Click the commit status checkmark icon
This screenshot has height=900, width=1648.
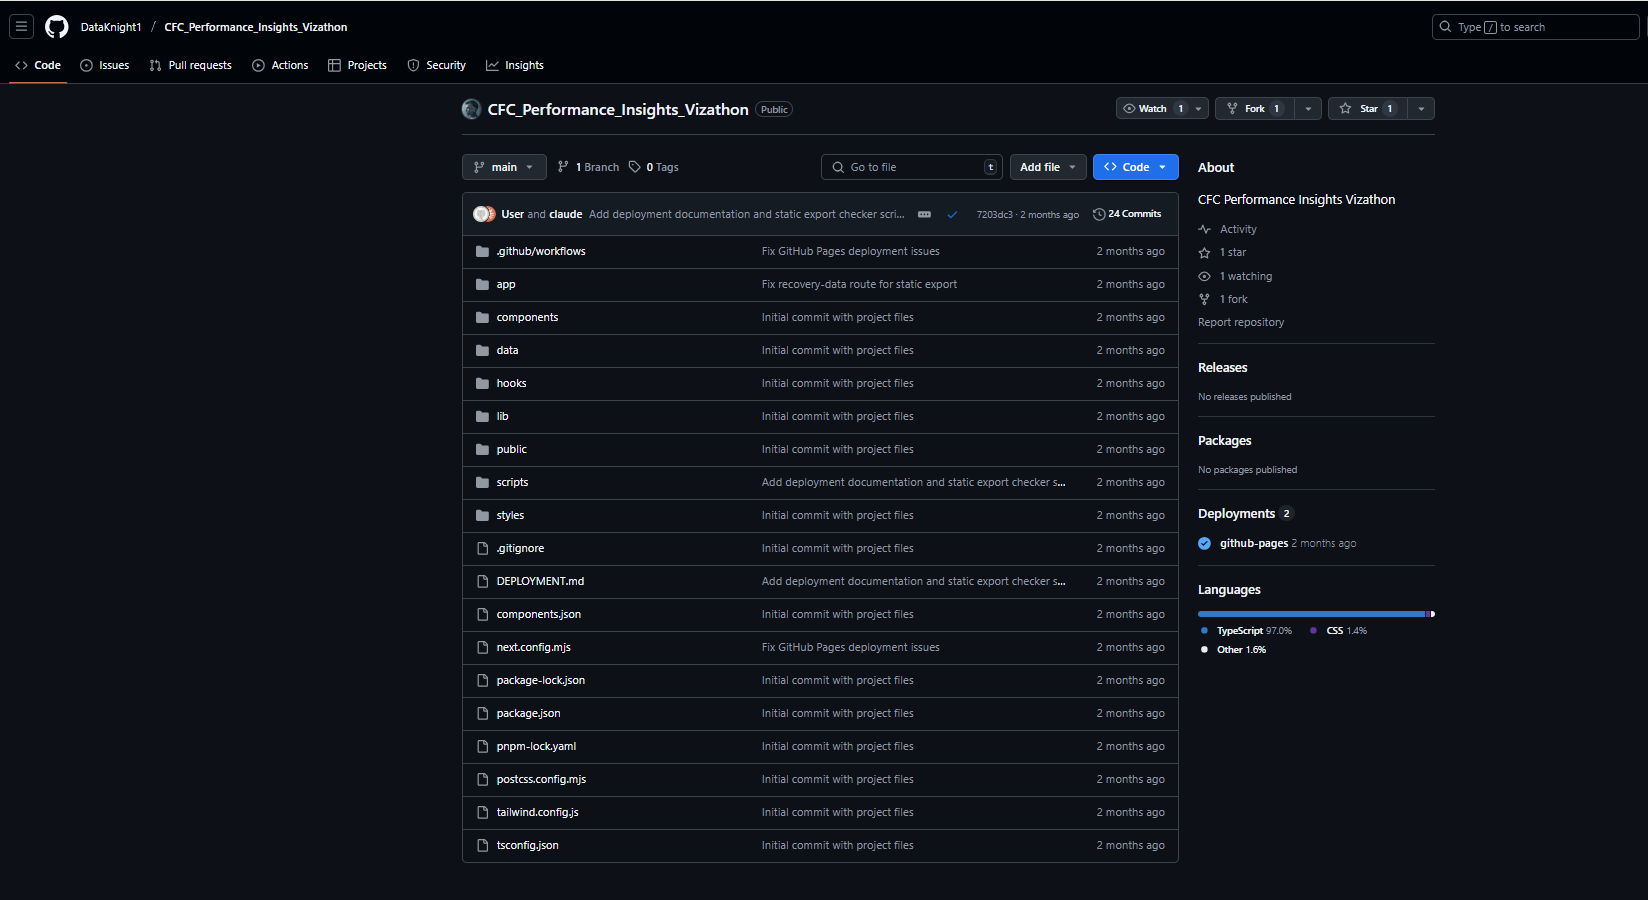(x=952, y=215)
